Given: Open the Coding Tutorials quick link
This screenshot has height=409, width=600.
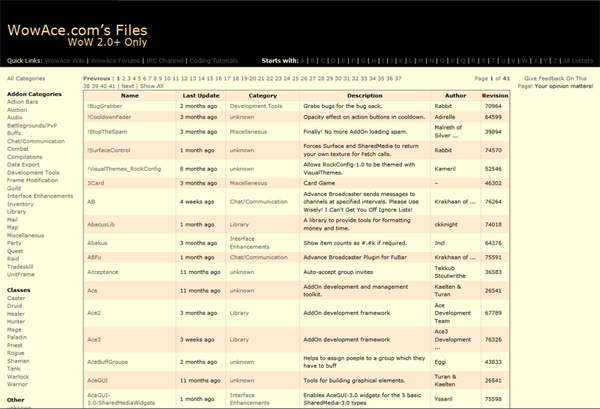Looking at the screenshot, I should [214, 61].
